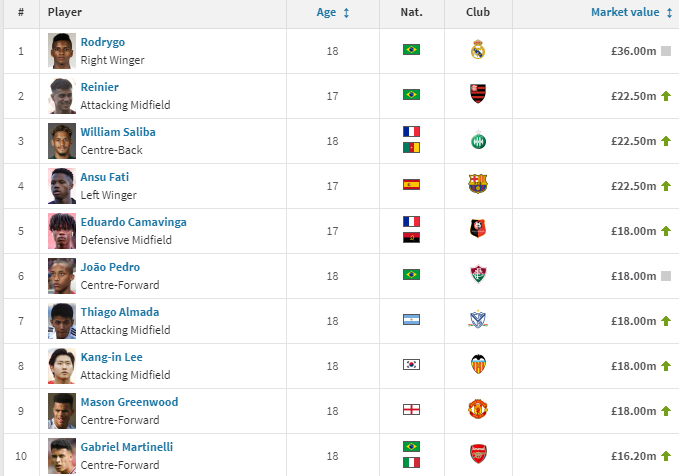Click Ansu Fati's portrait thumbnail
Screen dimensions: 679x476
(x=62, y=186)
